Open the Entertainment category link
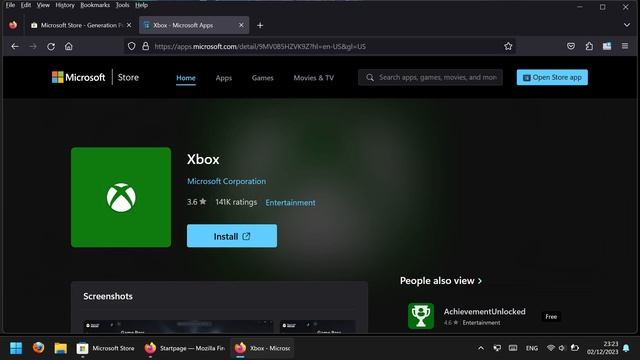 (290, 202)
